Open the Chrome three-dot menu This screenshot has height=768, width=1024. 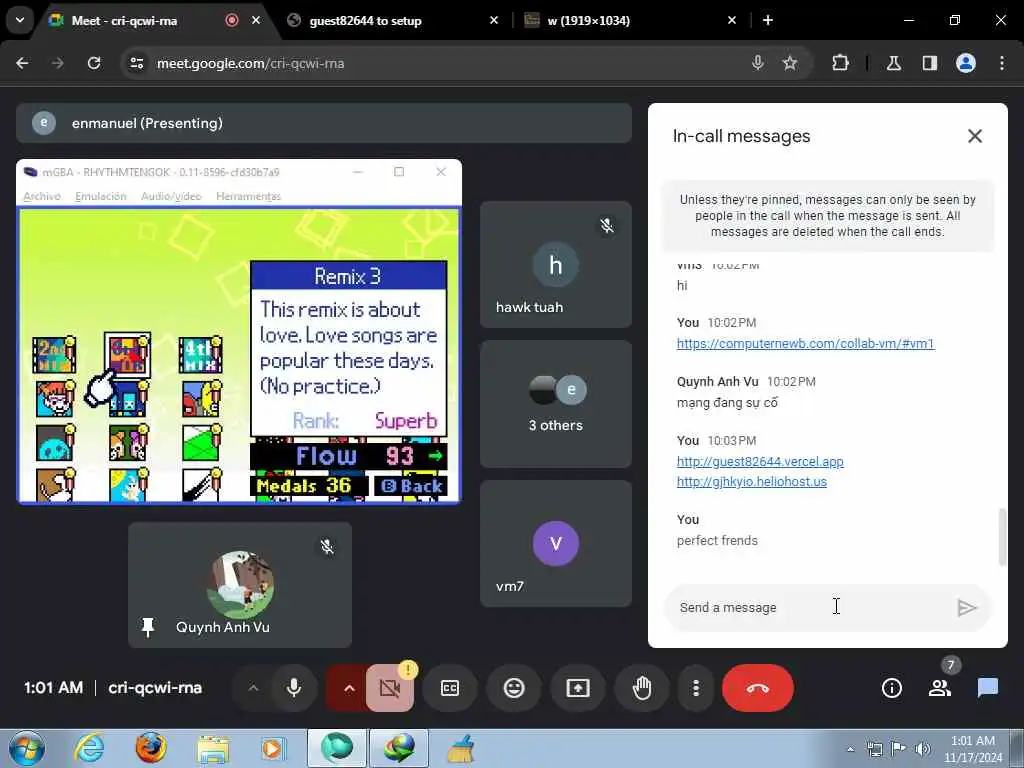(x=1002, y=63)
